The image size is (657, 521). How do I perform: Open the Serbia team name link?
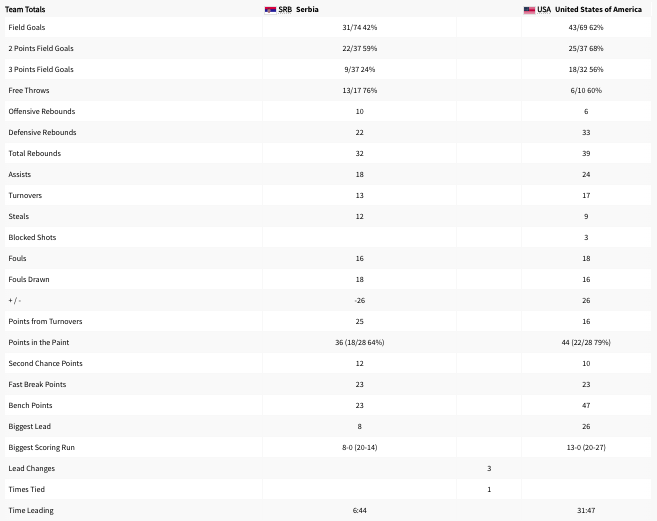(307, 10)
